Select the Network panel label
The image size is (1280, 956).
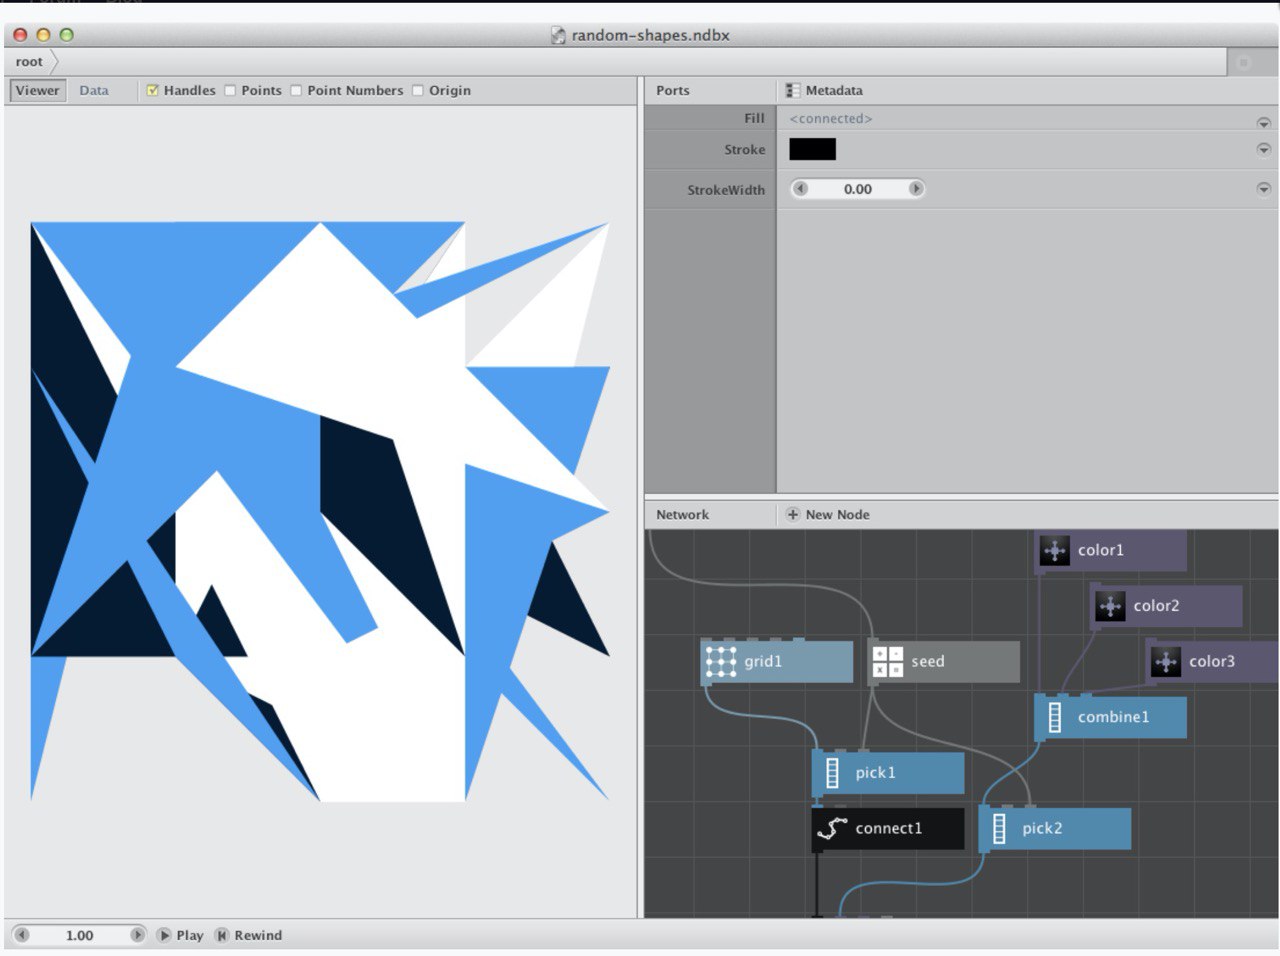(x=682, y=514)
